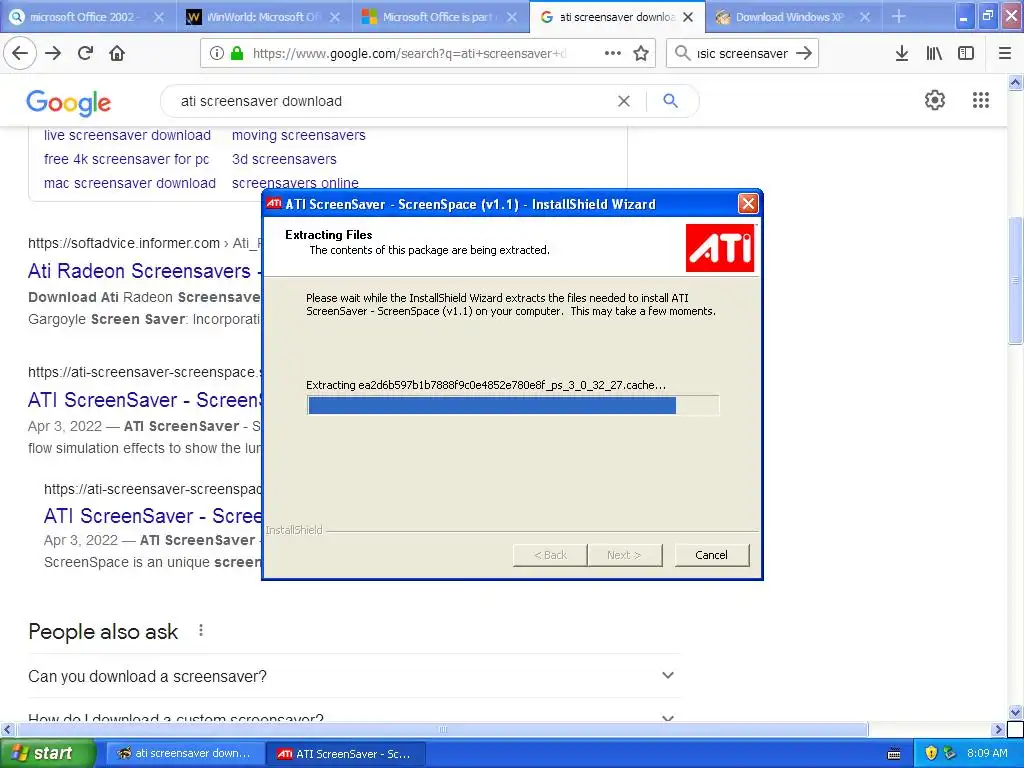Open page actions three-dot menu

[x=613, y=53]
